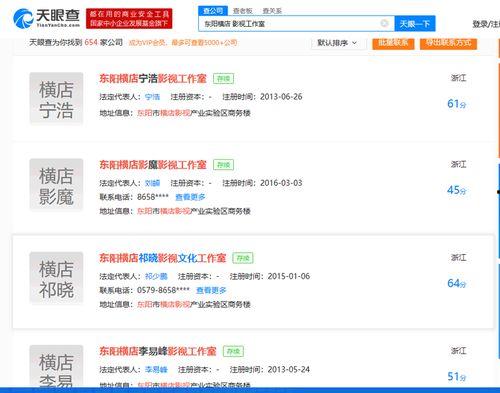Open 东阳横店宁浩影视工作室 company page

(153, 79)
